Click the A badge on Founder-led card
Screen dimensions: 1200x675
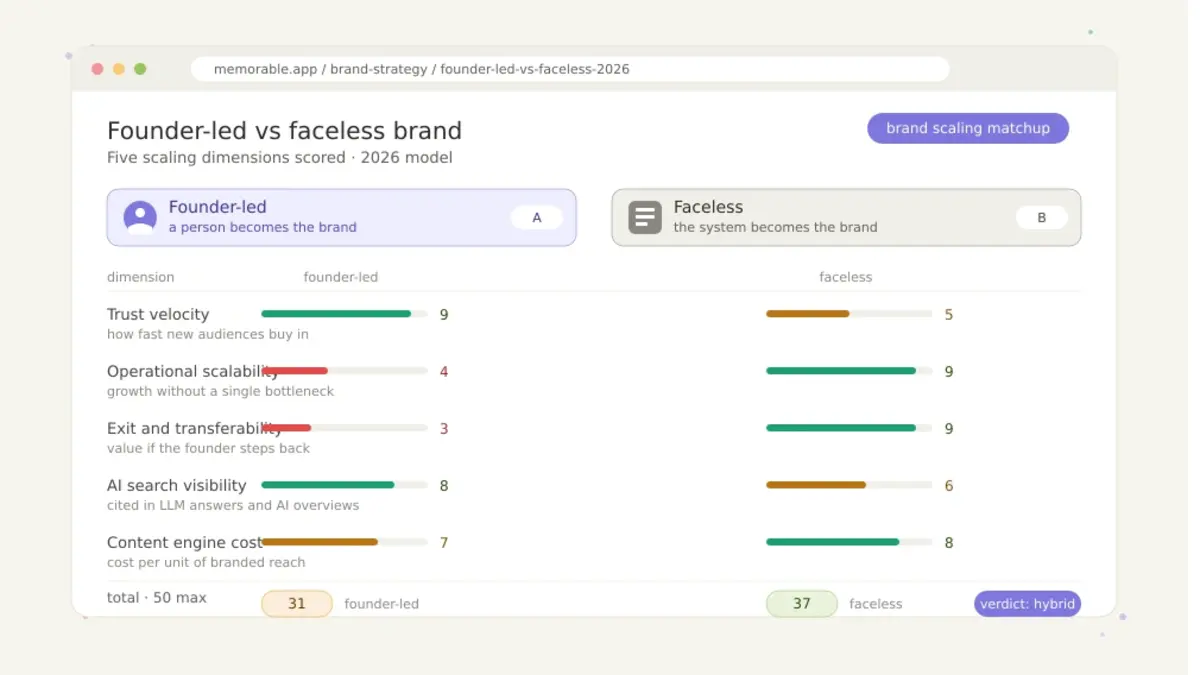(537, 217)
